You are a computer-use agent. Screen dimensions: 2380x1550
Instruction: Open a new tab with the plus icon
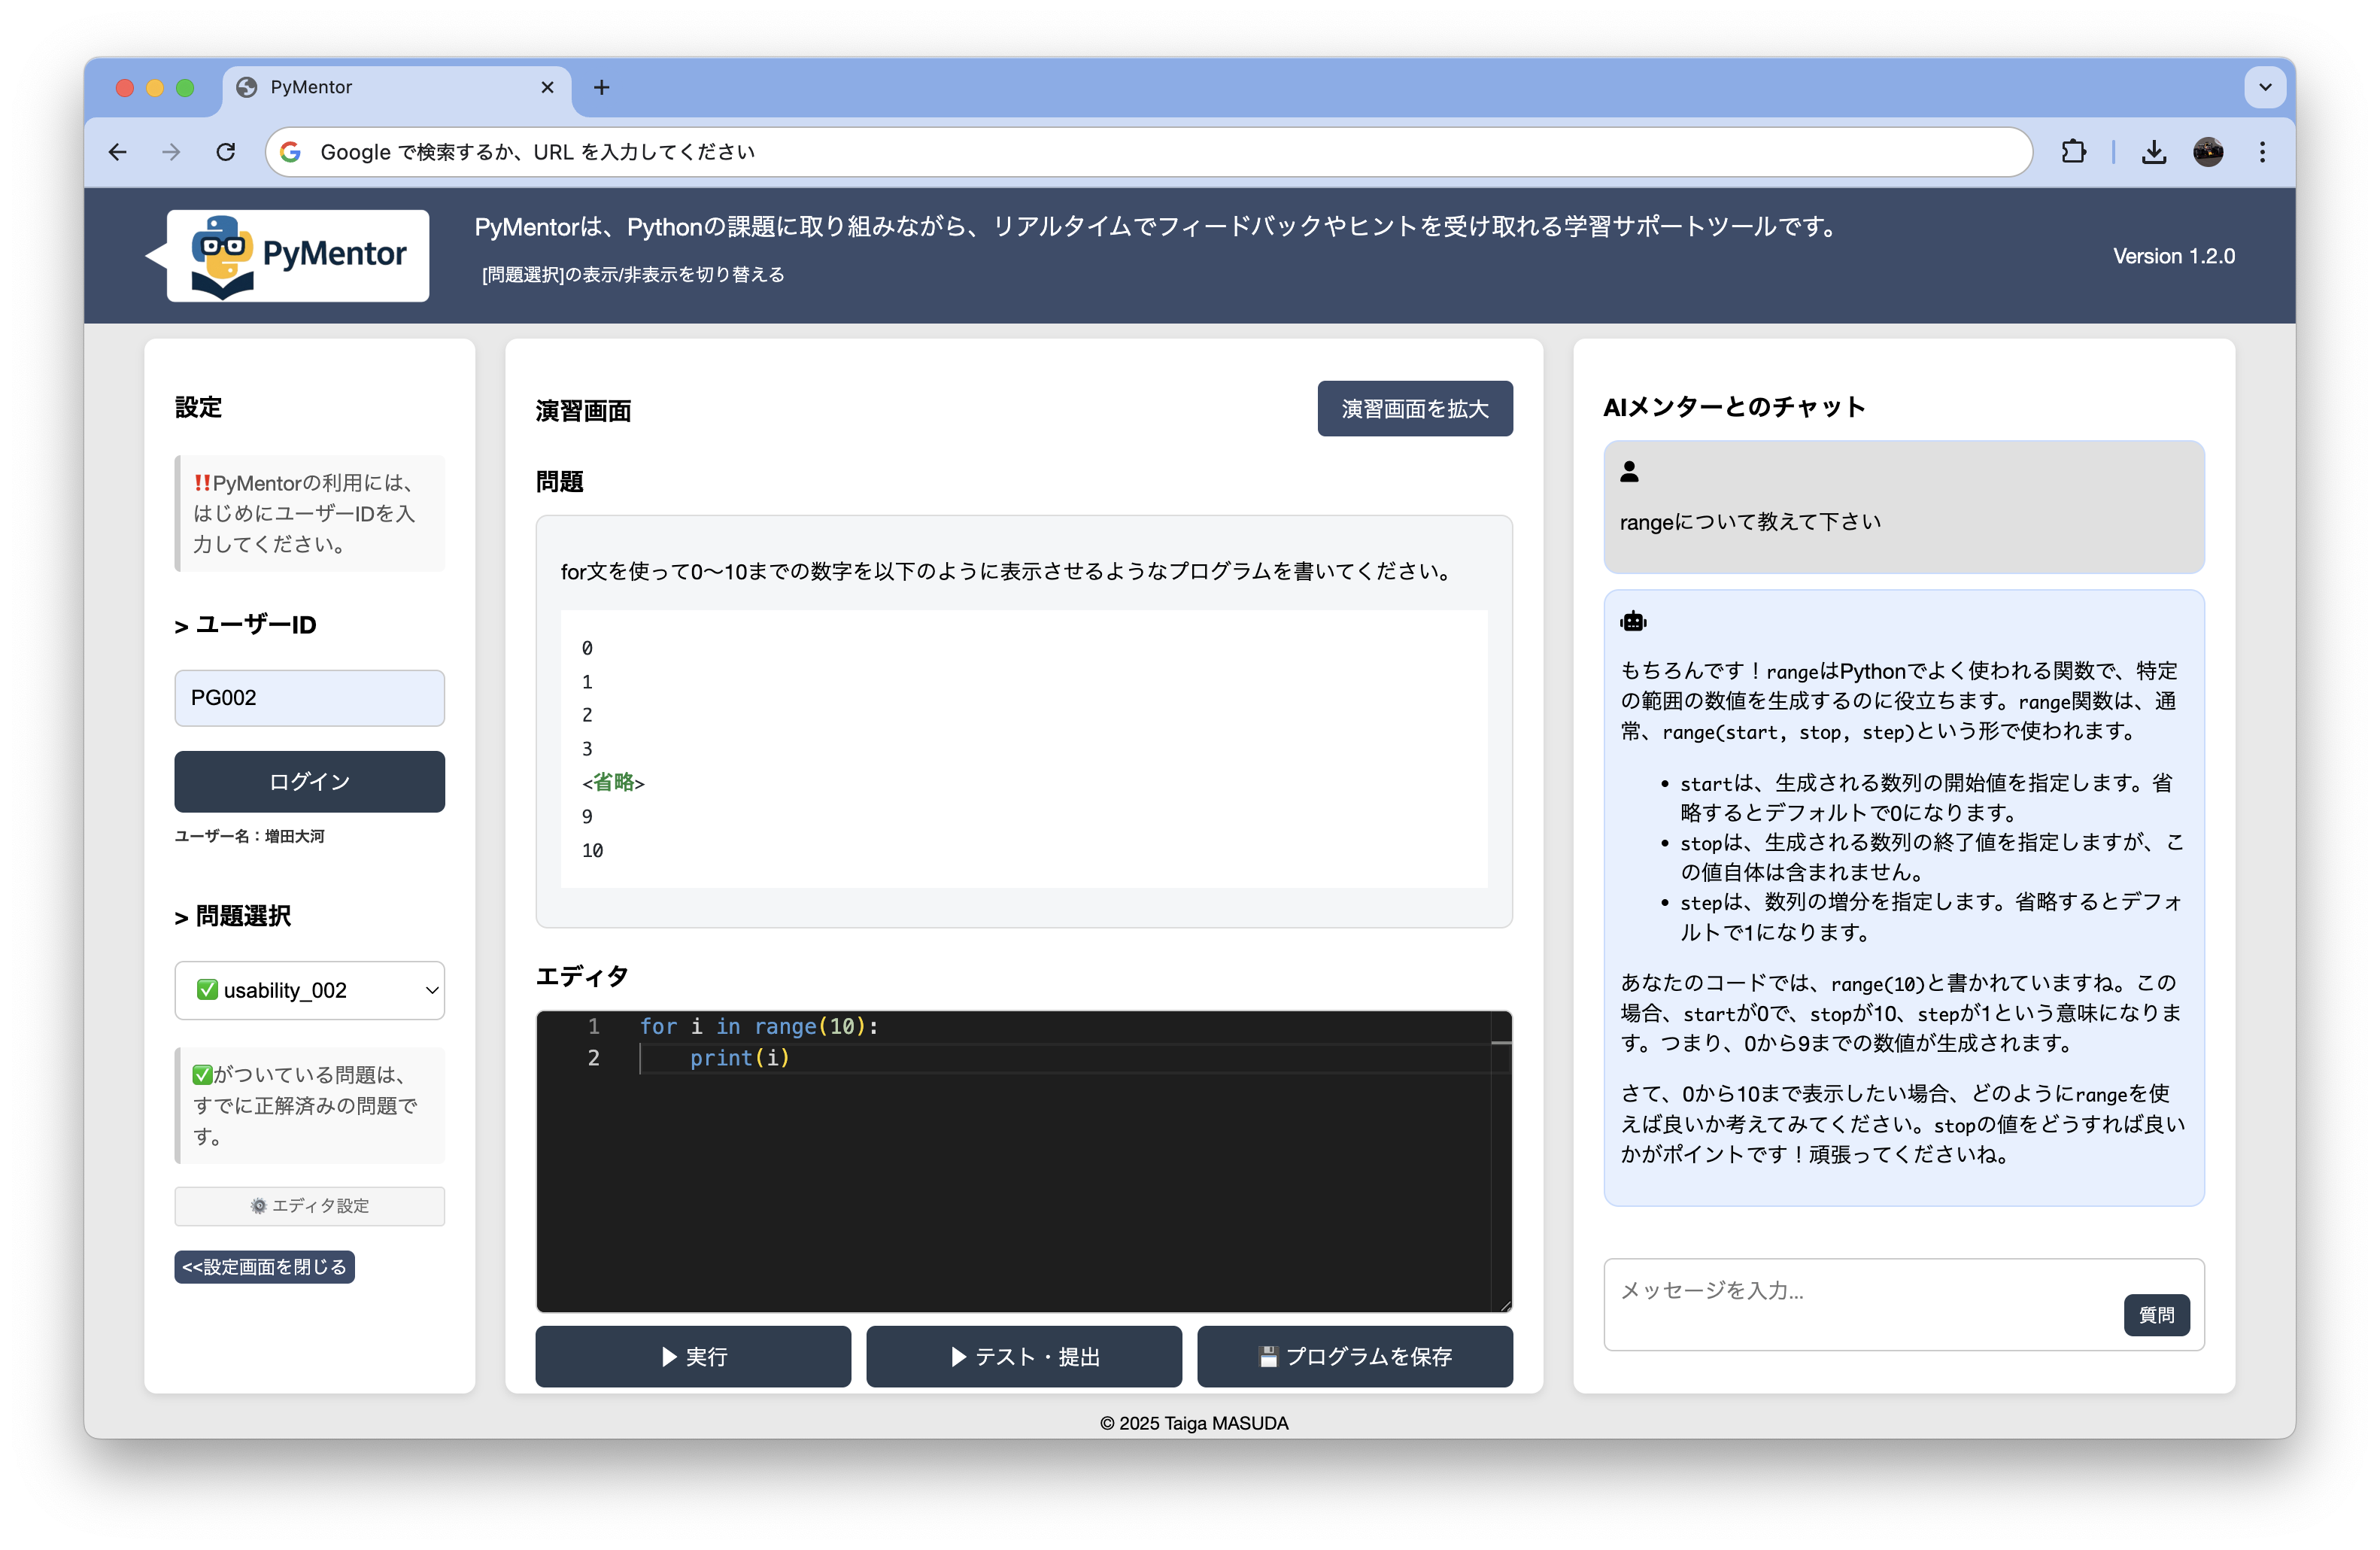click(x=601, y=88)
